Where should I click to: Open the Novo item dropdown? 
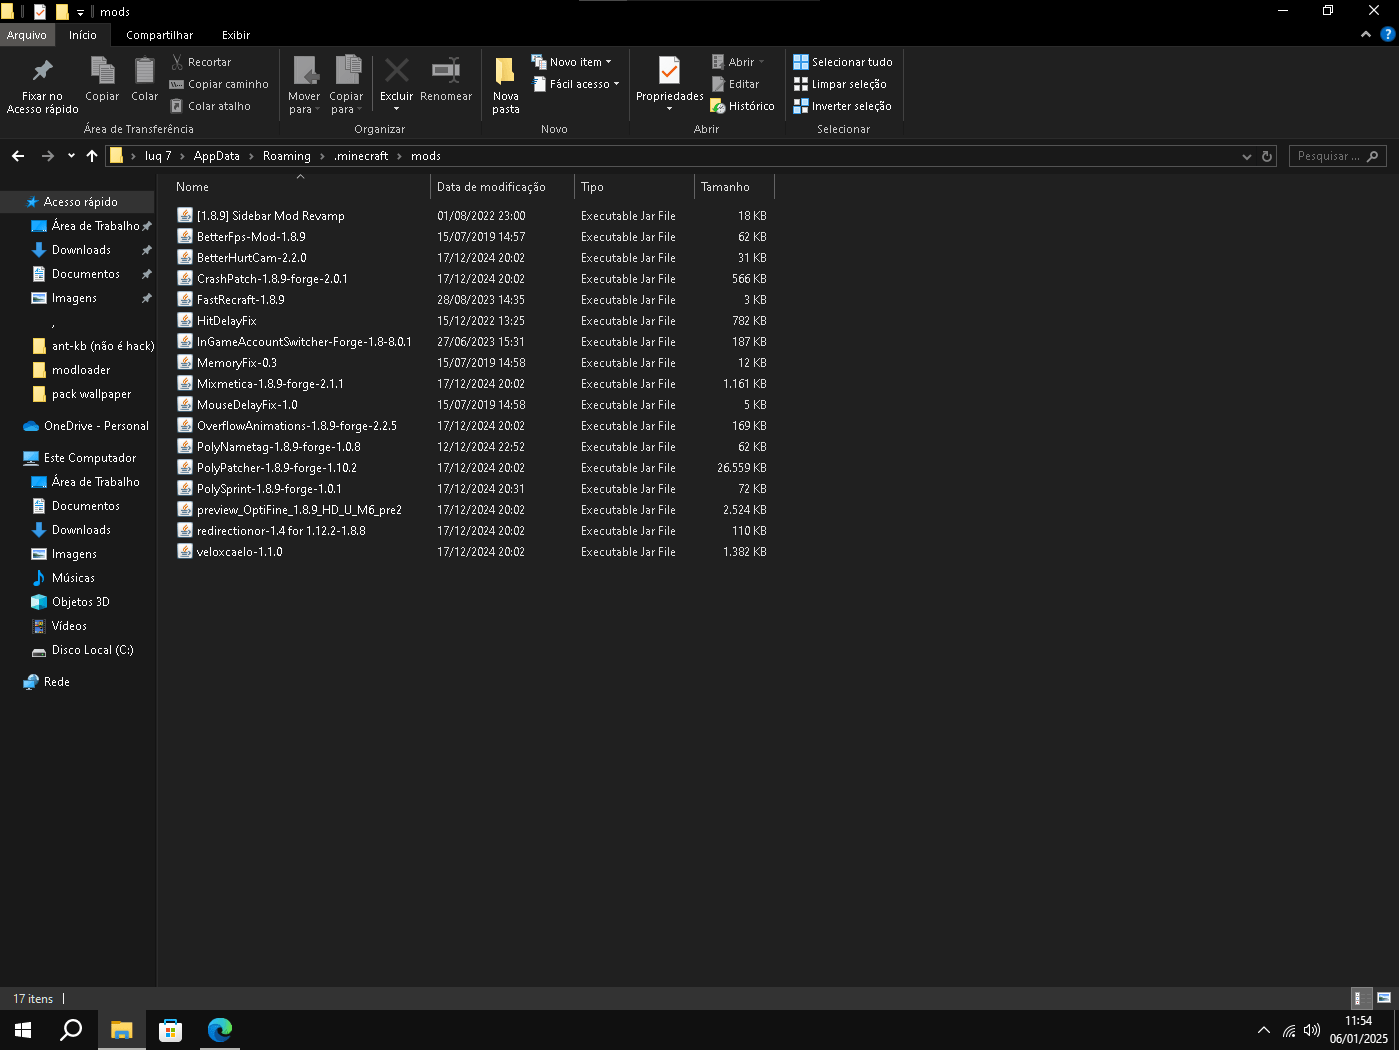pyautogui.click(x=571, y=62)
